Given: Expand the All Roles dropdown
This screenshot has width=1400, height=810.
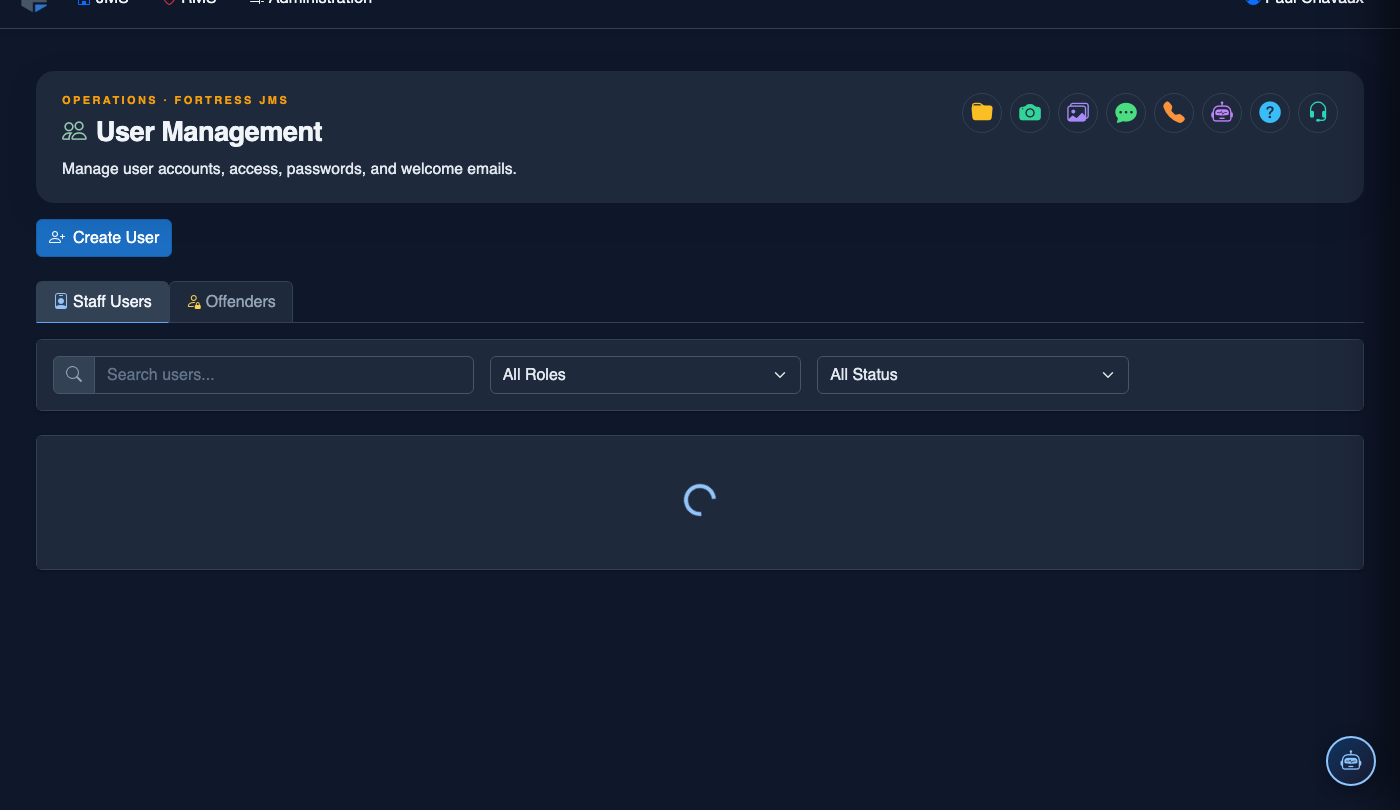Looking at the screenshot, I should pyautogui.click(x=645, y=375).
